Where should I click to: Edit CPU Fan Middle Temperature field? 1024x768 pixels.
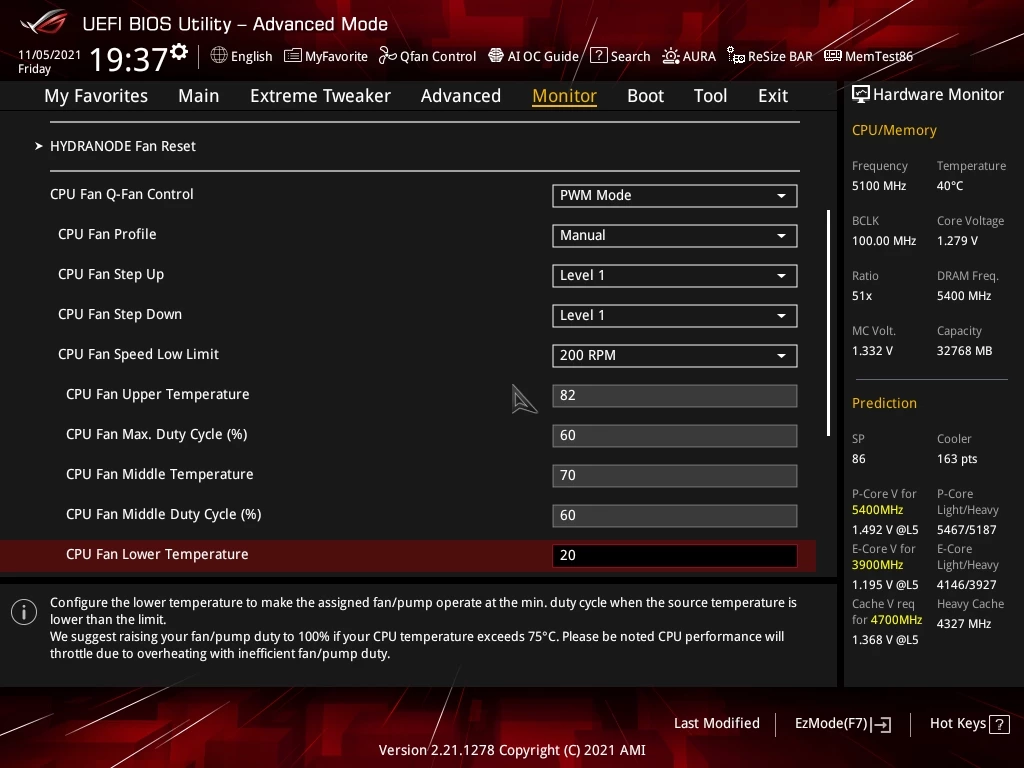click(675, 475)
